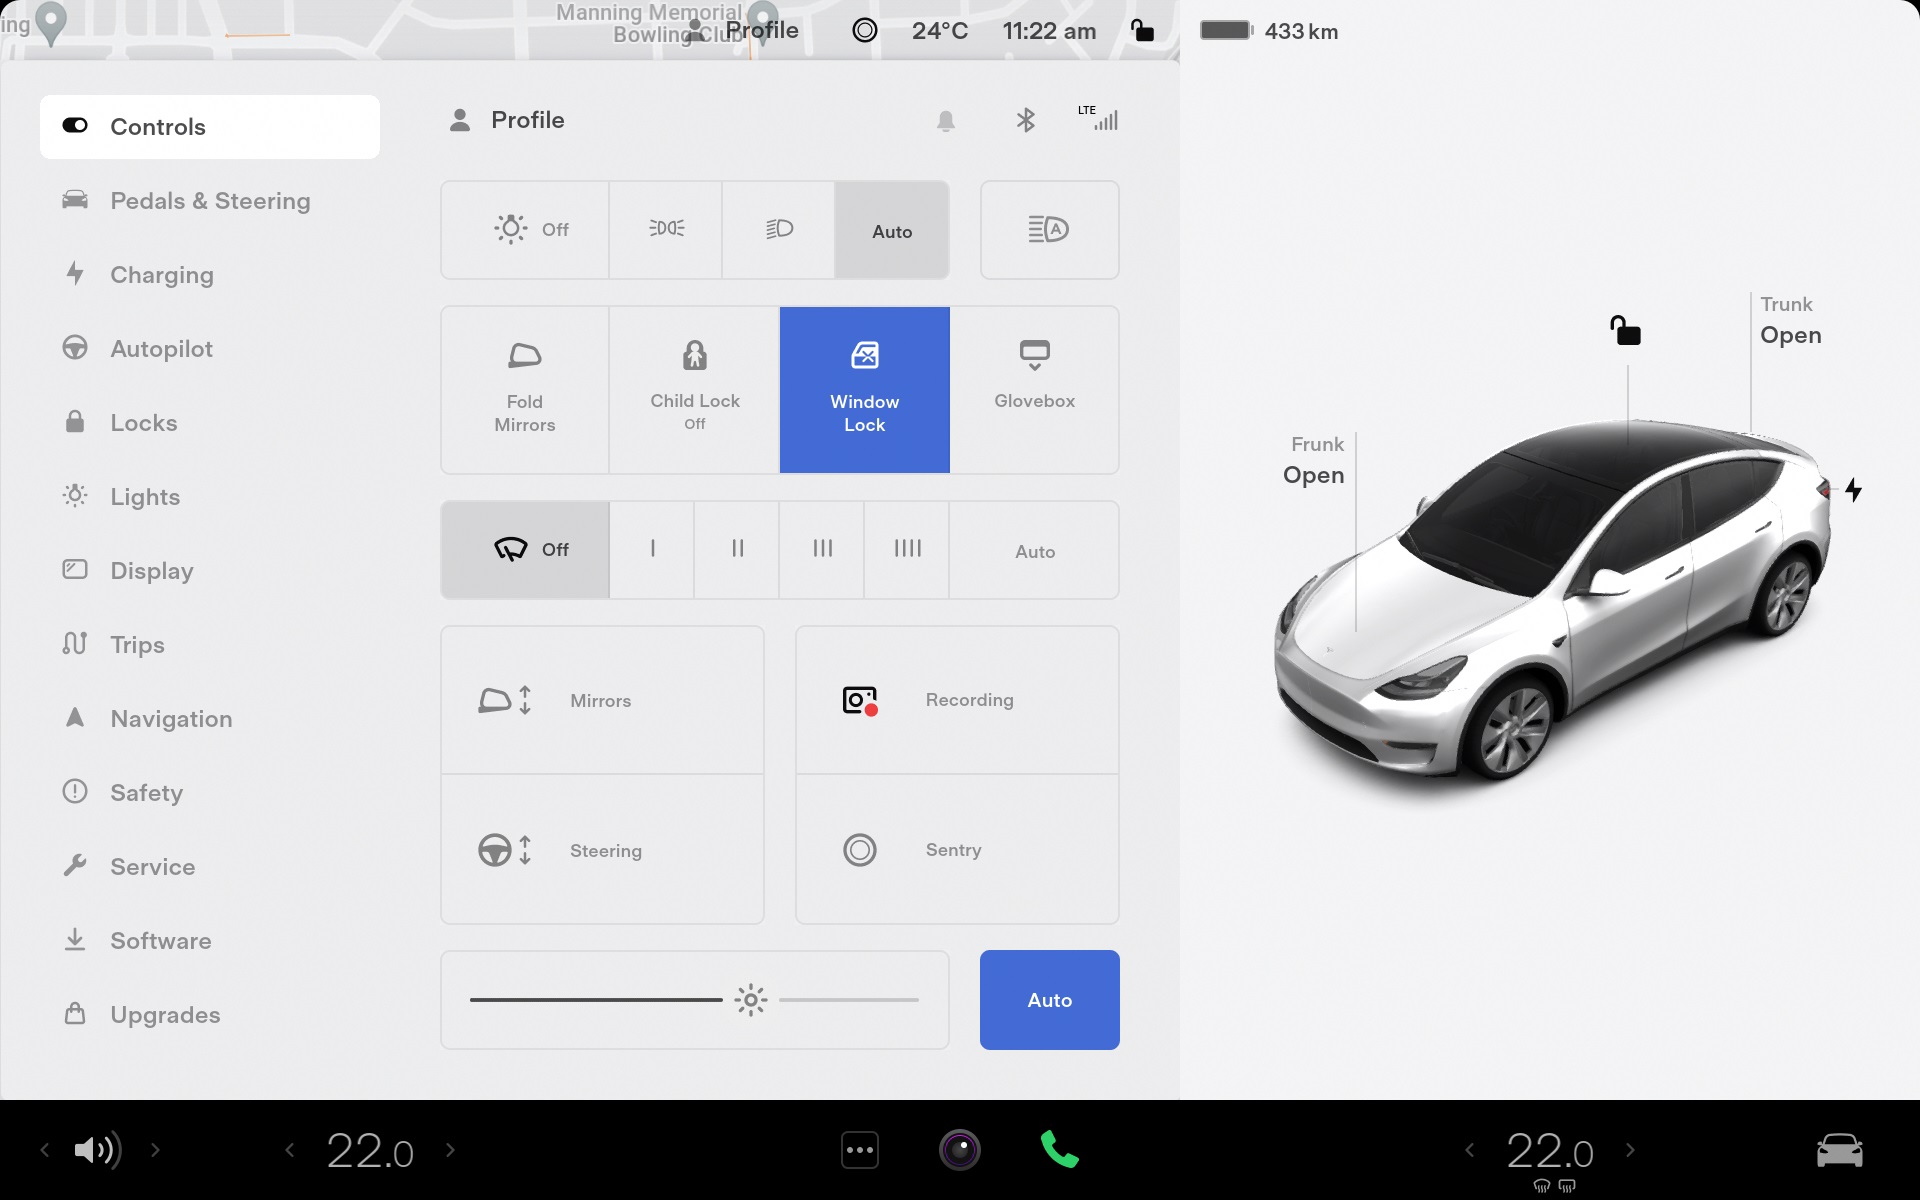
Task: Click the auto high beam headlight icon
Action: [1049, 230]
